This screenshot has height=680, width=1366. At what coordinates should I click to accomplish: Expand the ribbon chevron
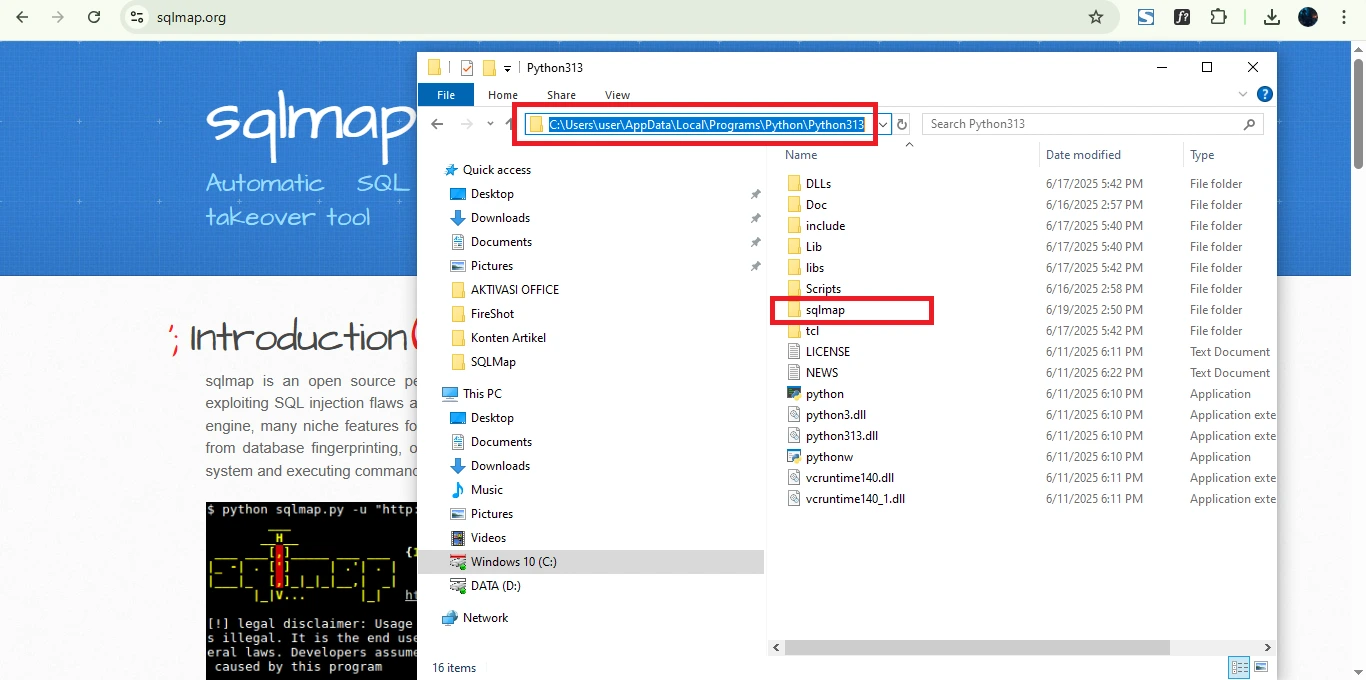(x=1243, y=95)
